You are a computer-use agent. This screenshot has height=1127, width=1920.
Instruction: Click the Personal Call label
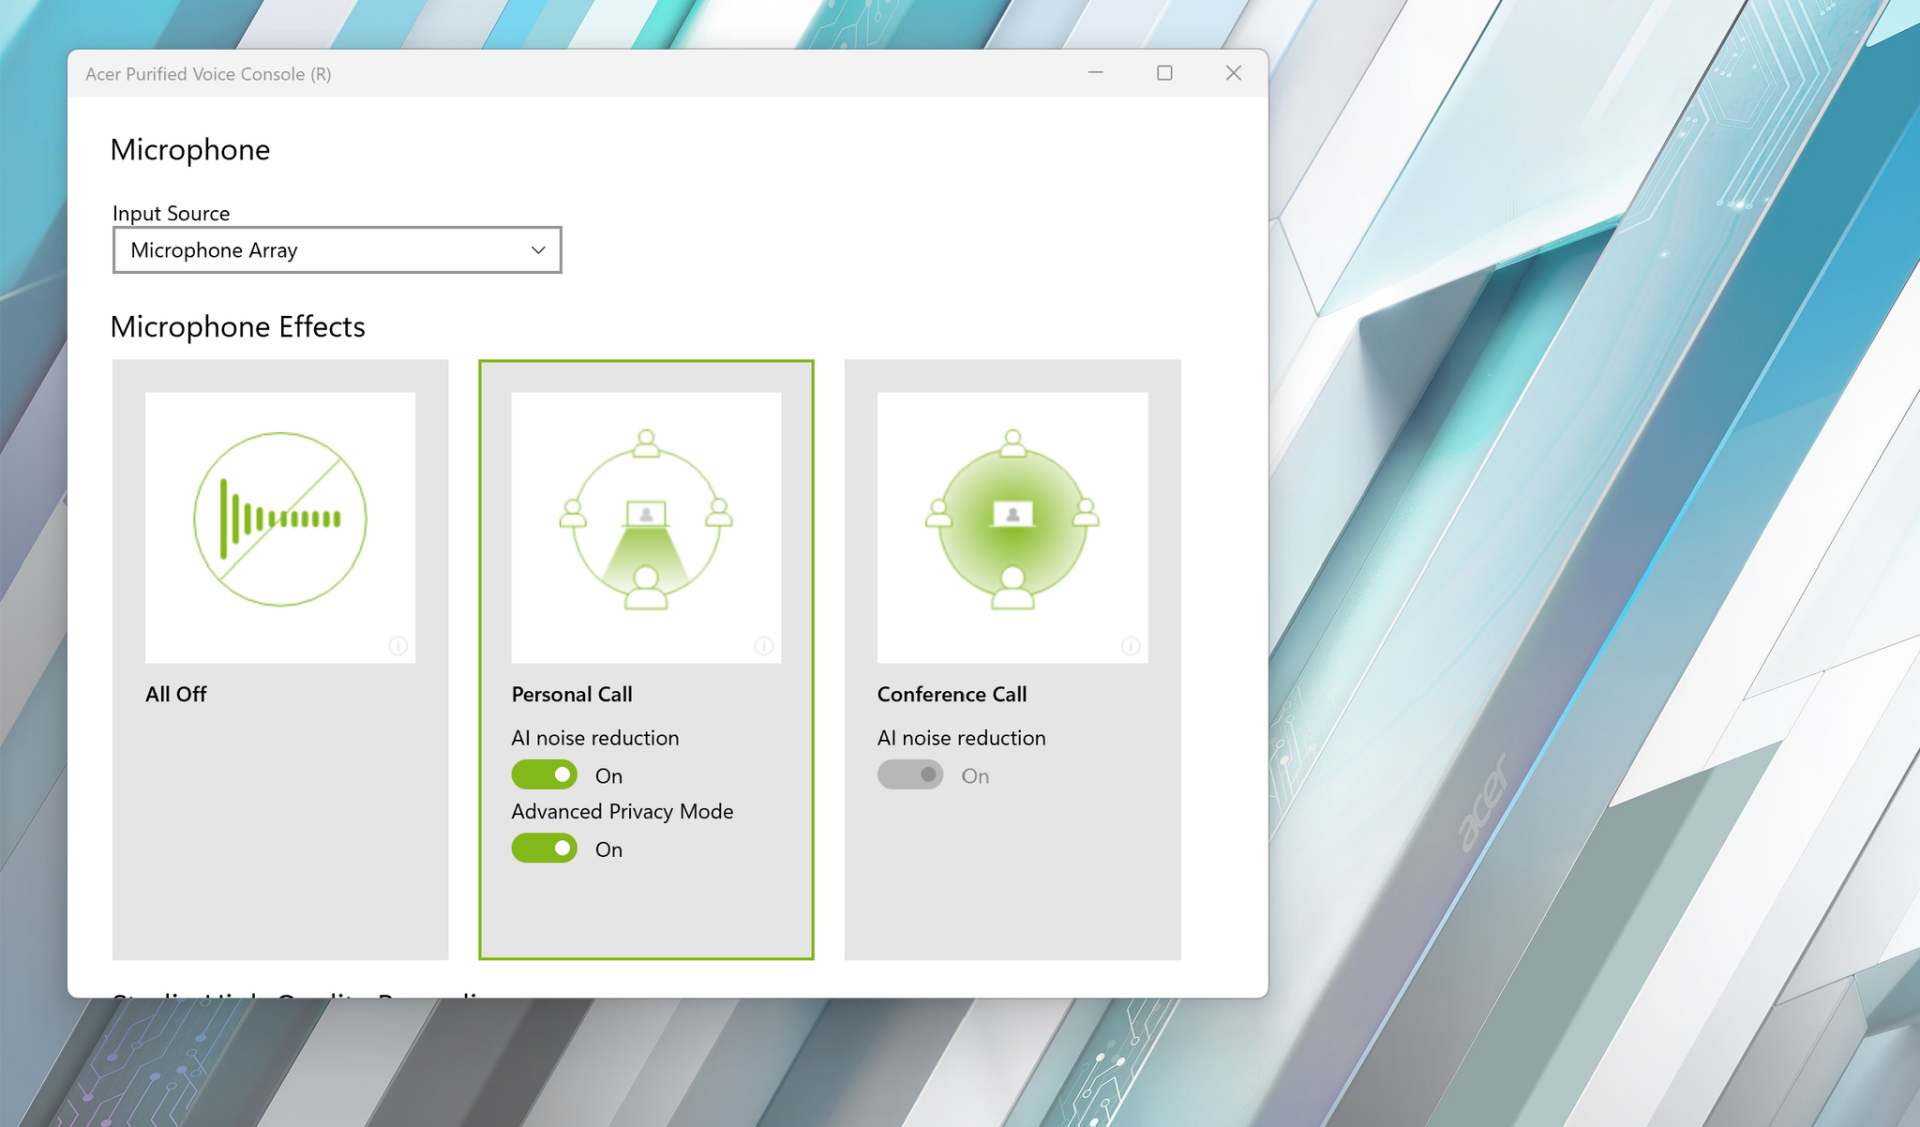tap(572, 694)
